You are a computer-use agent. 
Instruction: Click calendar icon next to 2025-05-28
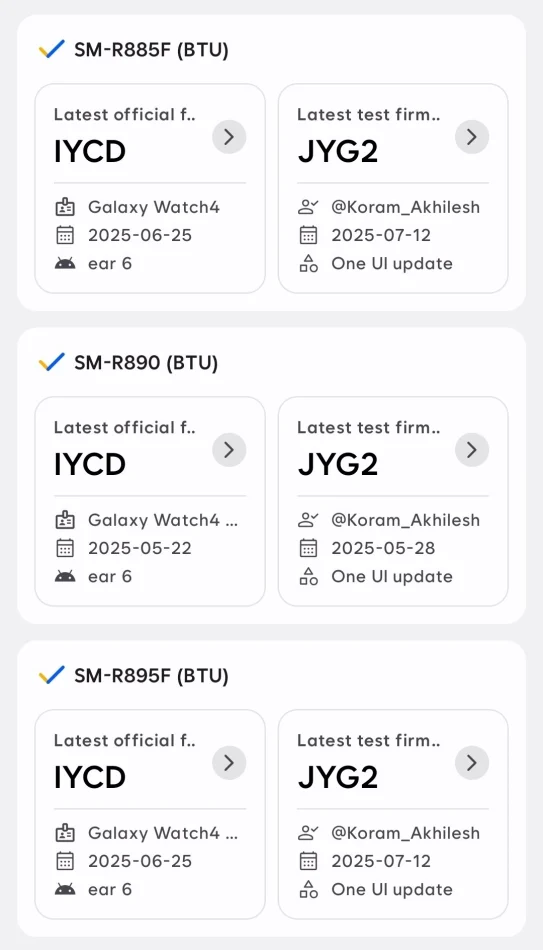(x=308, y=548)
